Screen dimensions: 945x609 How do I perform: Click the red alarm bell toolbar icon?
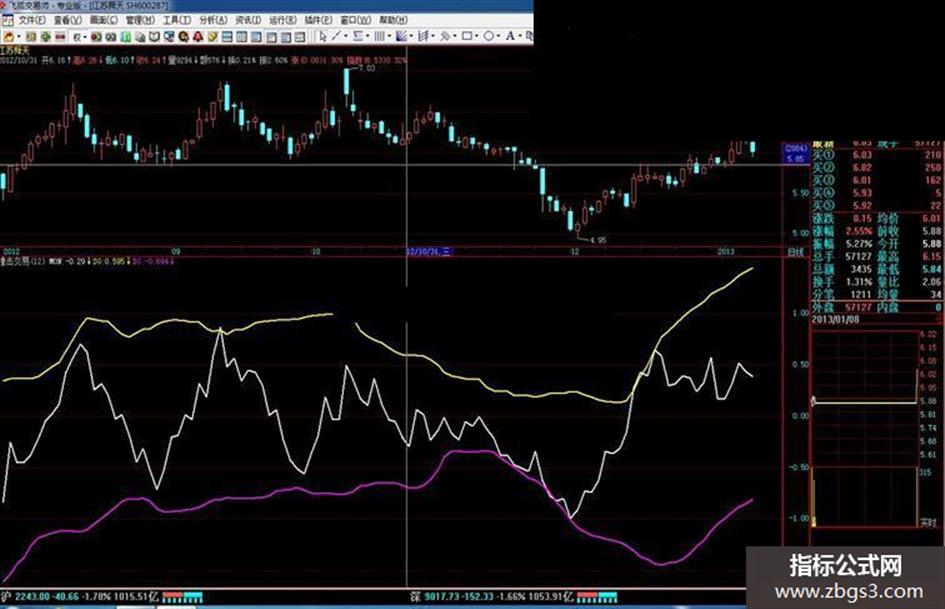click(198, 37)
